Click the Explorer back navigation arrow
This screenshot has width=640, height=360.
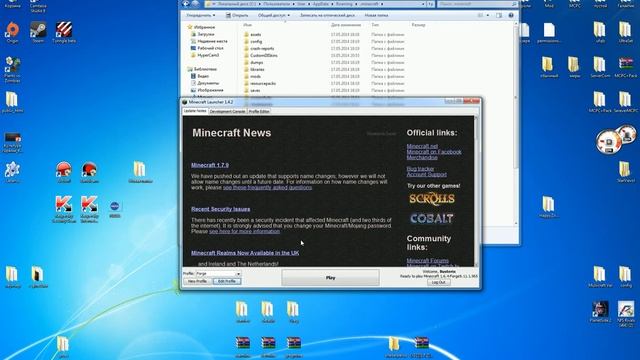click(x=186, y=4)
